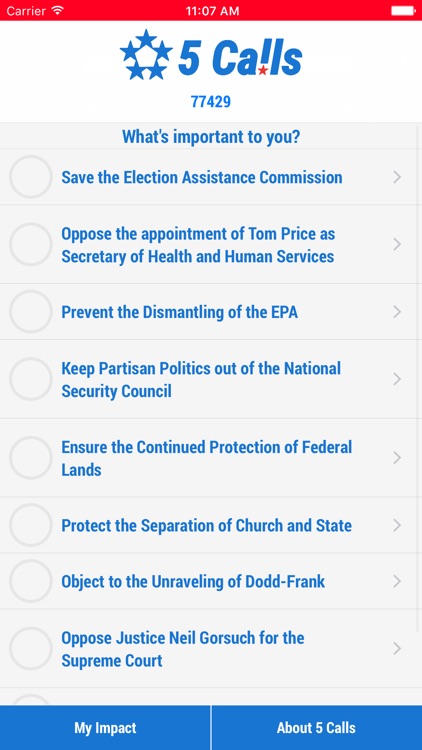The width and height of the screenshot is (422, 750).
Task: Open Prevent the Dismantling of the EPA
Action: 211,312
